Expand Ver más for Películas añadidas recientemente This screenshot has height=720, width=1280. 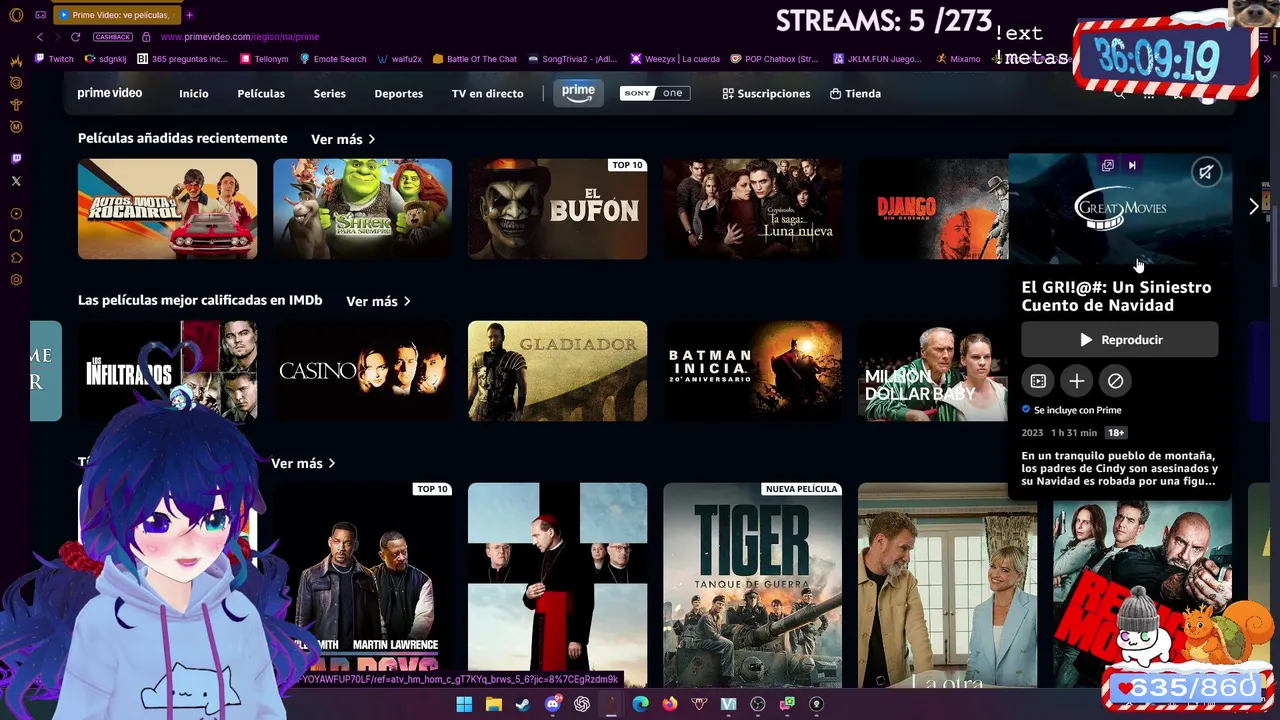point(343,139)
